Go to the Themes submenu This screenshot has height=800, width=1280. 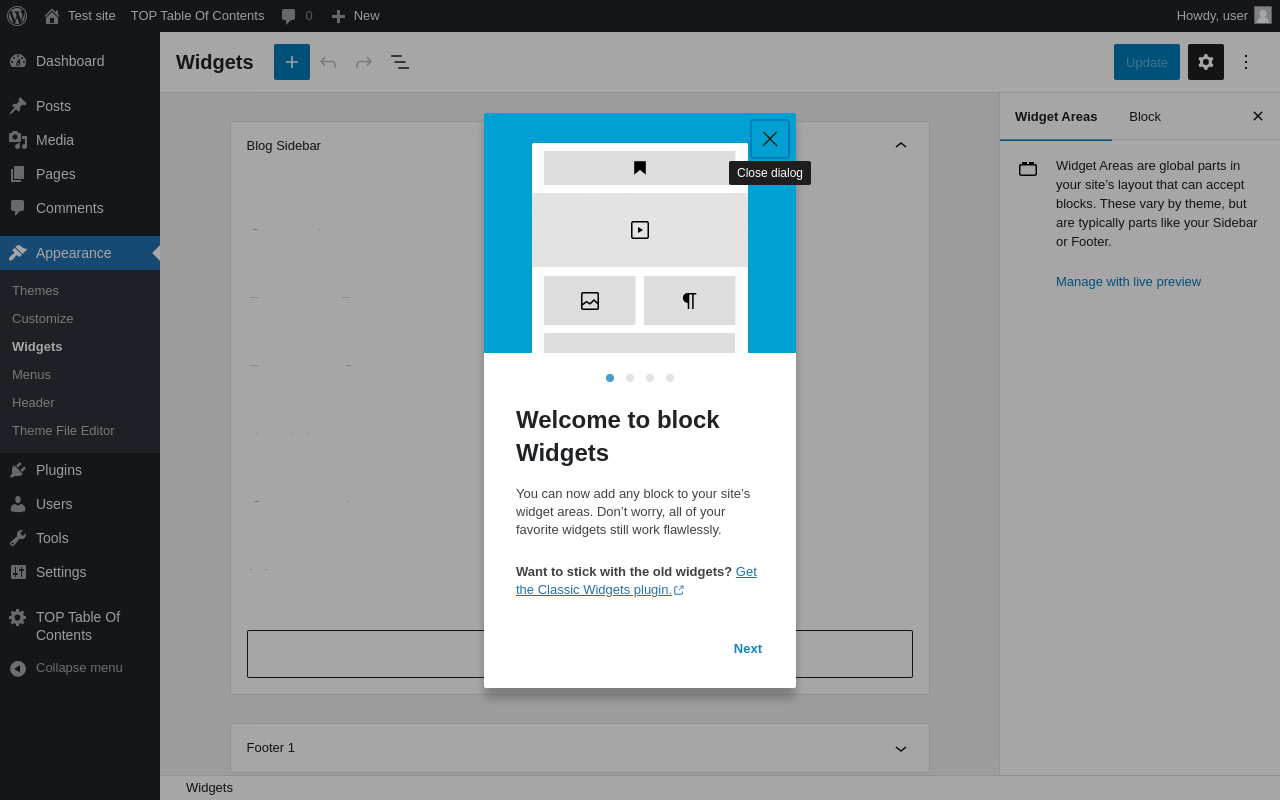(35, 290)
